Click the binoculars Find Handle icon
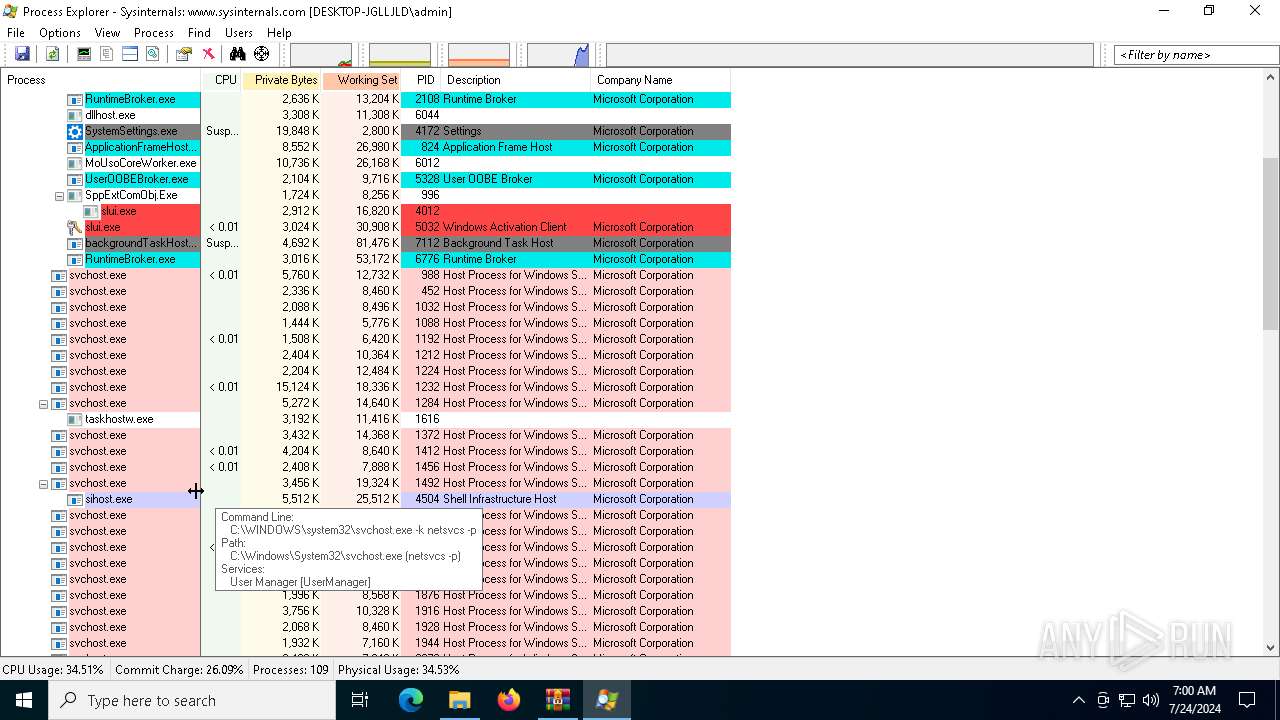Viewport: 1280px width, 720px height. click(238, 54)
